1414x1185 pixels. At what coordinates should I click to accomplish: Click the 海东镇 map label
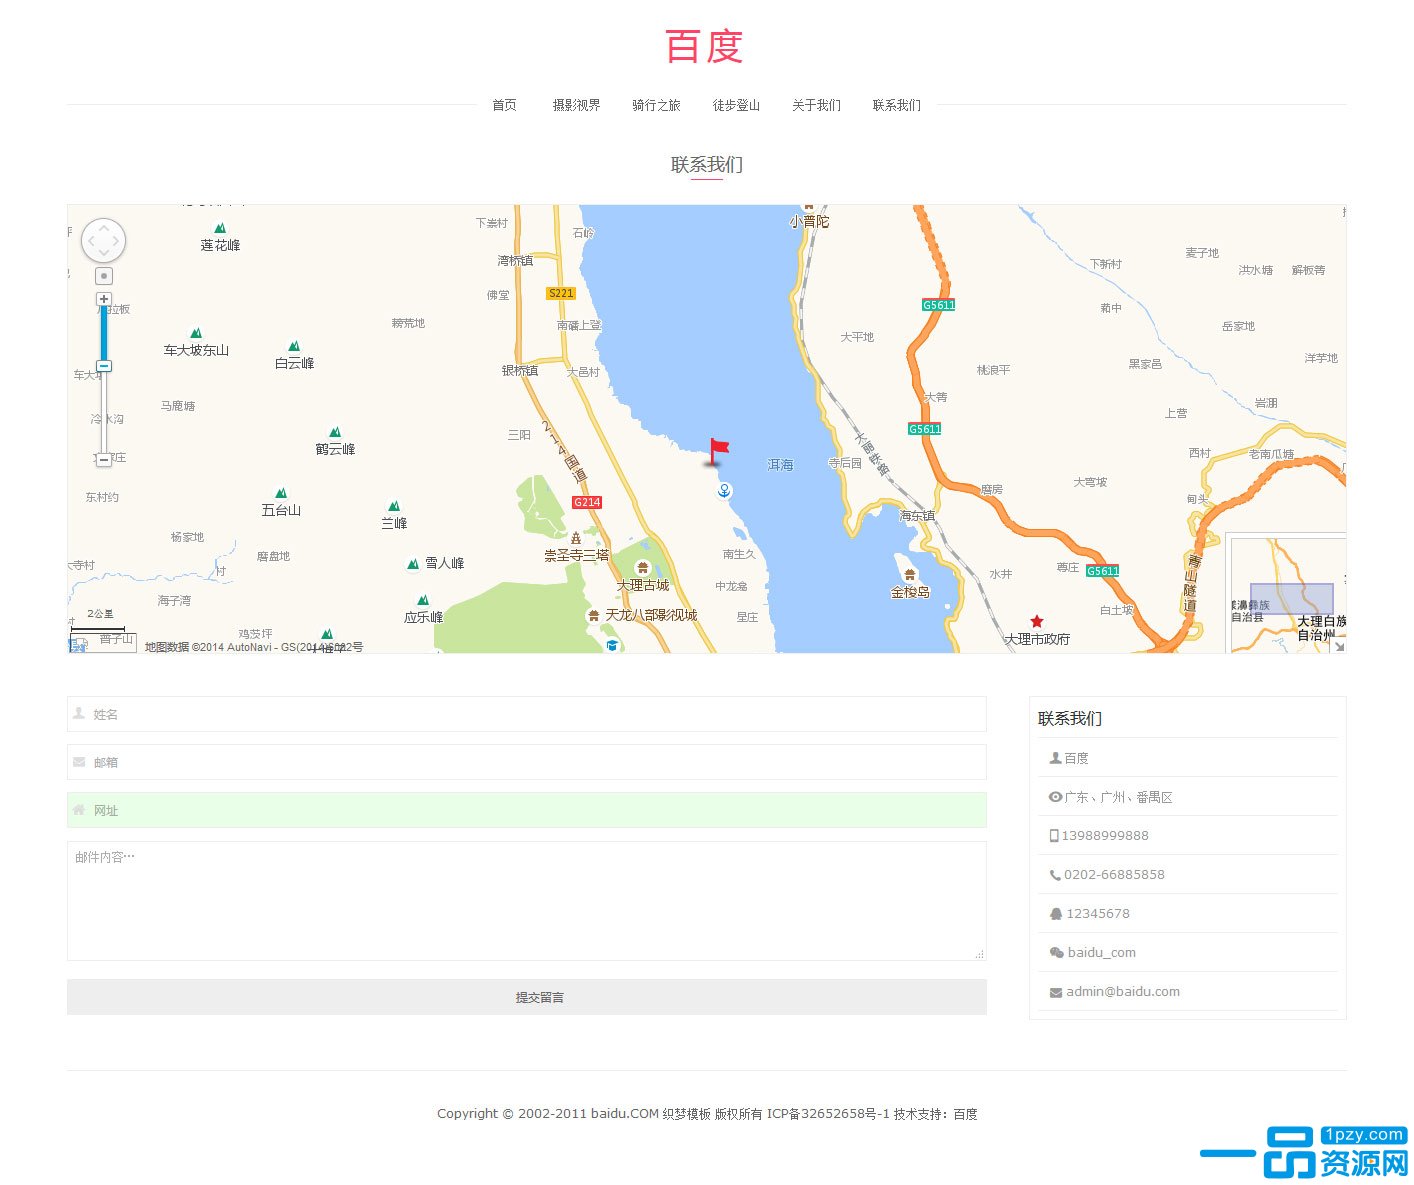coord(917,516)
